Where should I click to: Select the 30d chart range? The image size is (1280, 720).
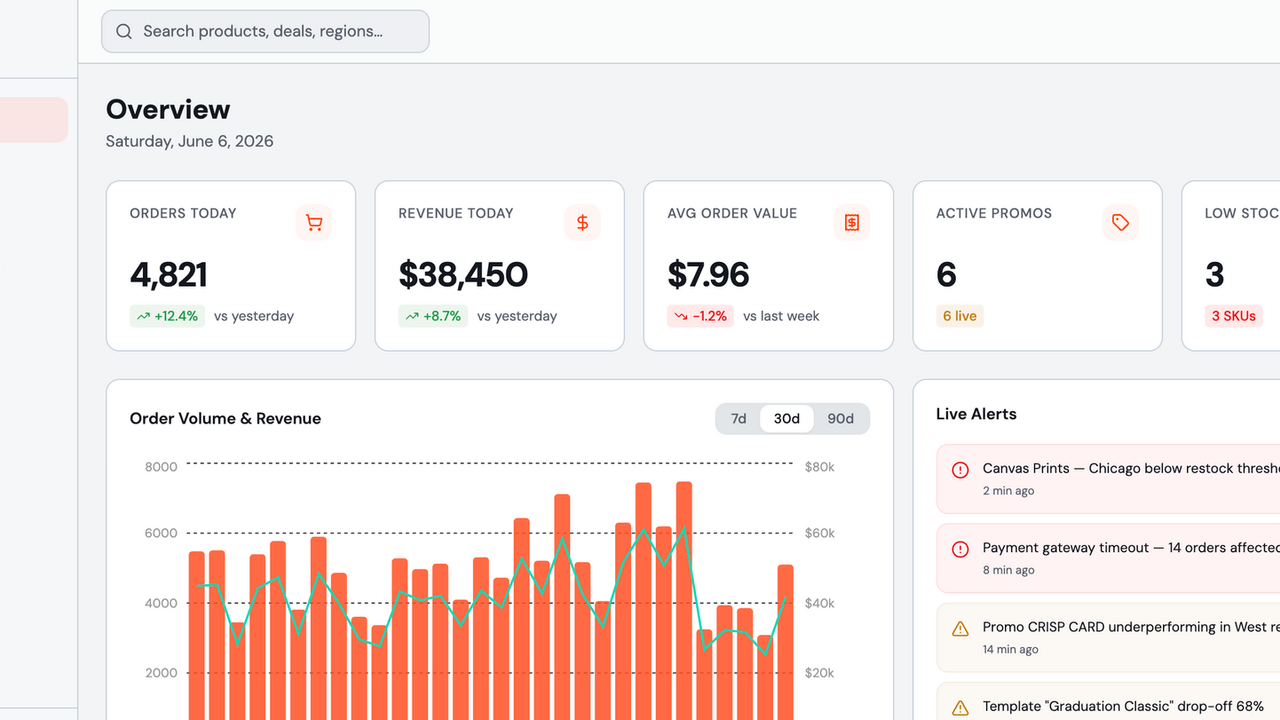[x=787, y=419]
